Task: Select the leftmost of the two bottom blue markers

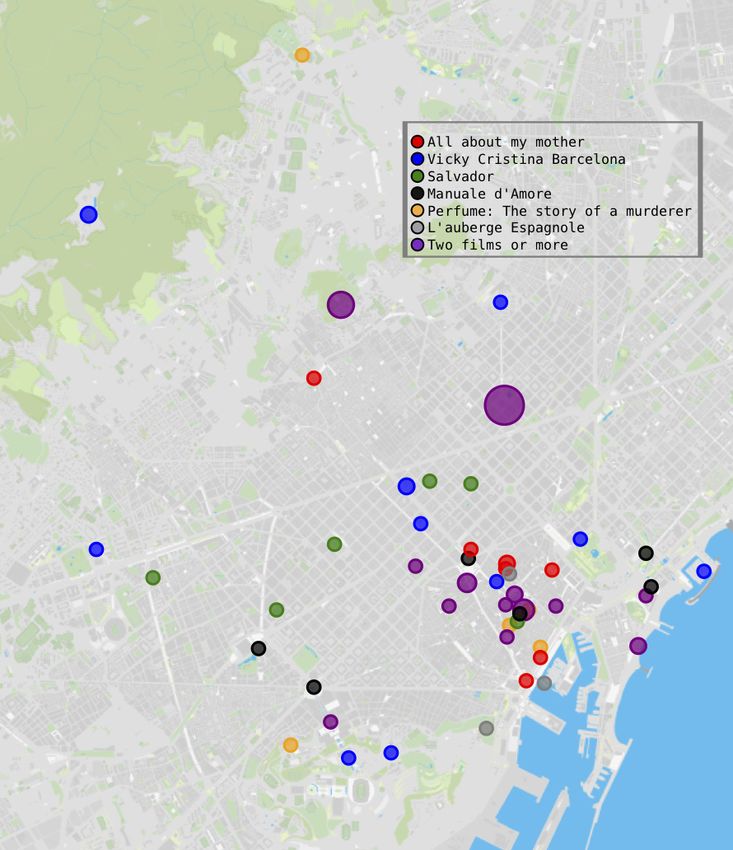Action: coord(349,758)
